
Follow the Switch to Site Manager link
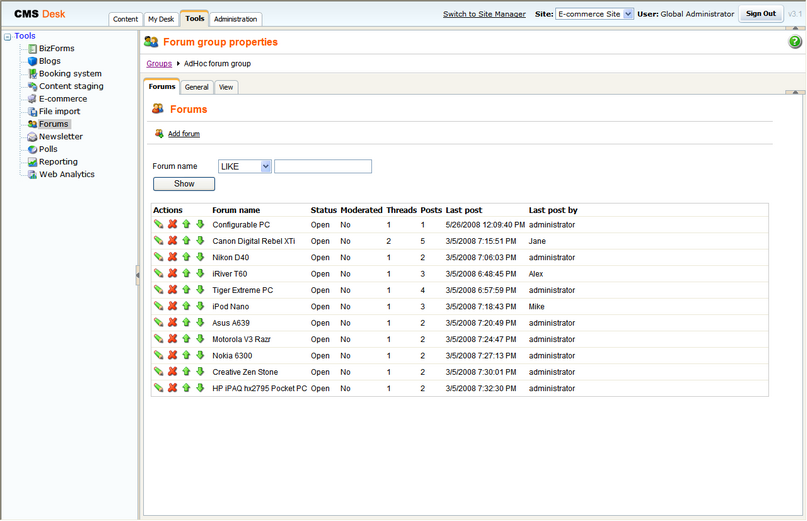(484, 14)
